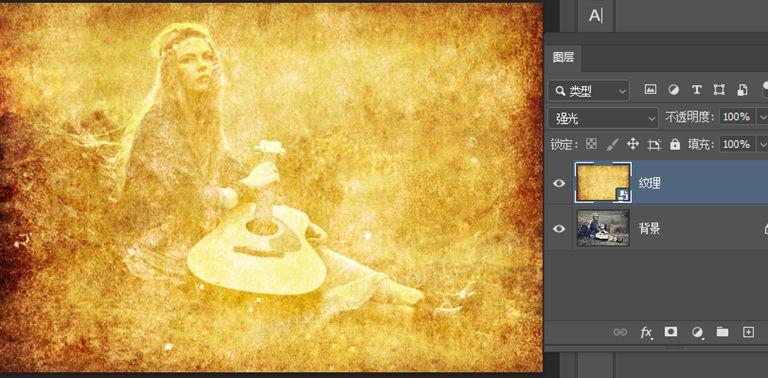
Task: Create a new group folder
Action: 722,332
